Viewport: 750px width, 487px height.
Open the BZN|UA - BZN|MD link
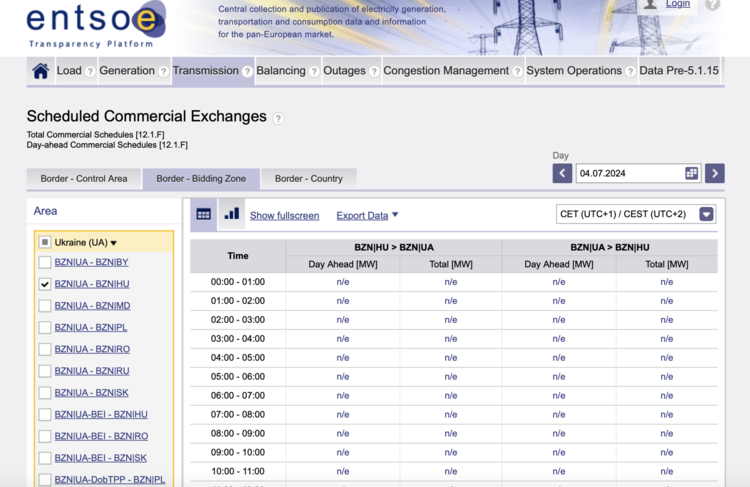tap(92, 306)
